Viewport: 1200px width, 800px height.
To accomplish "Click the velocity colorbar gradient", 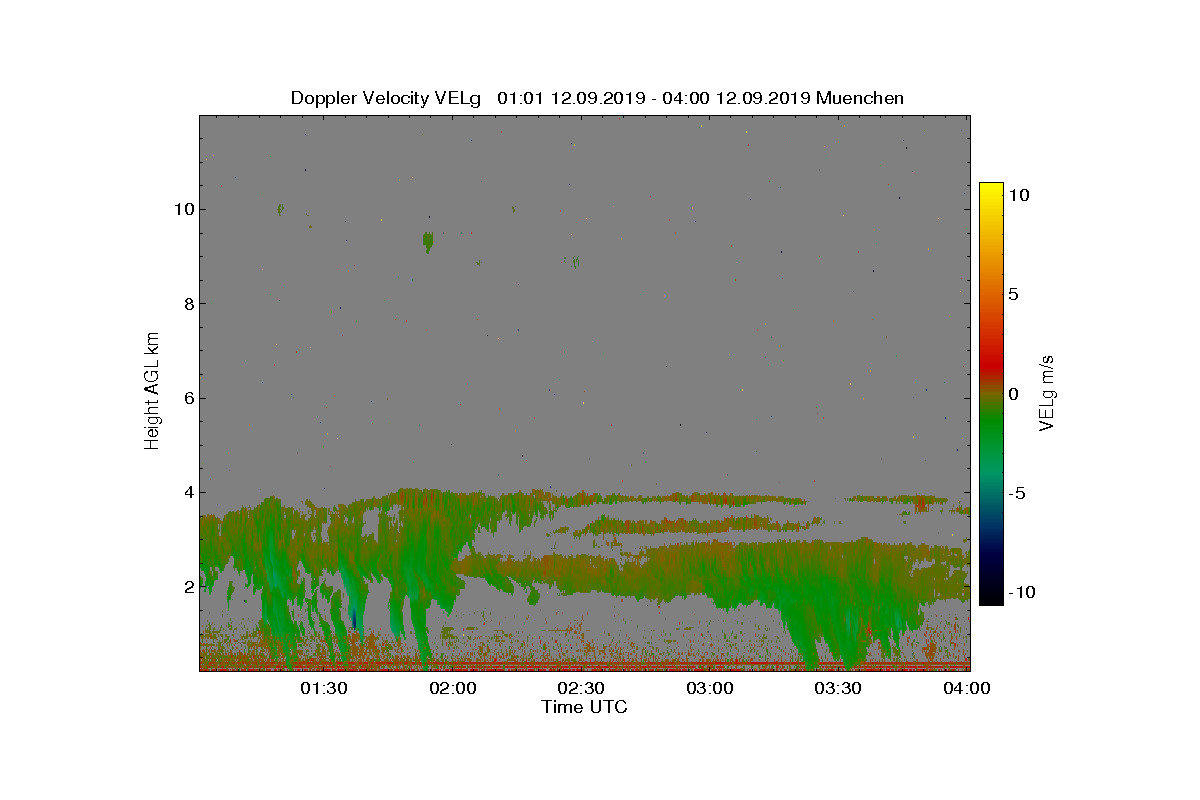I will pyautogui.click(x=991, y=394).
